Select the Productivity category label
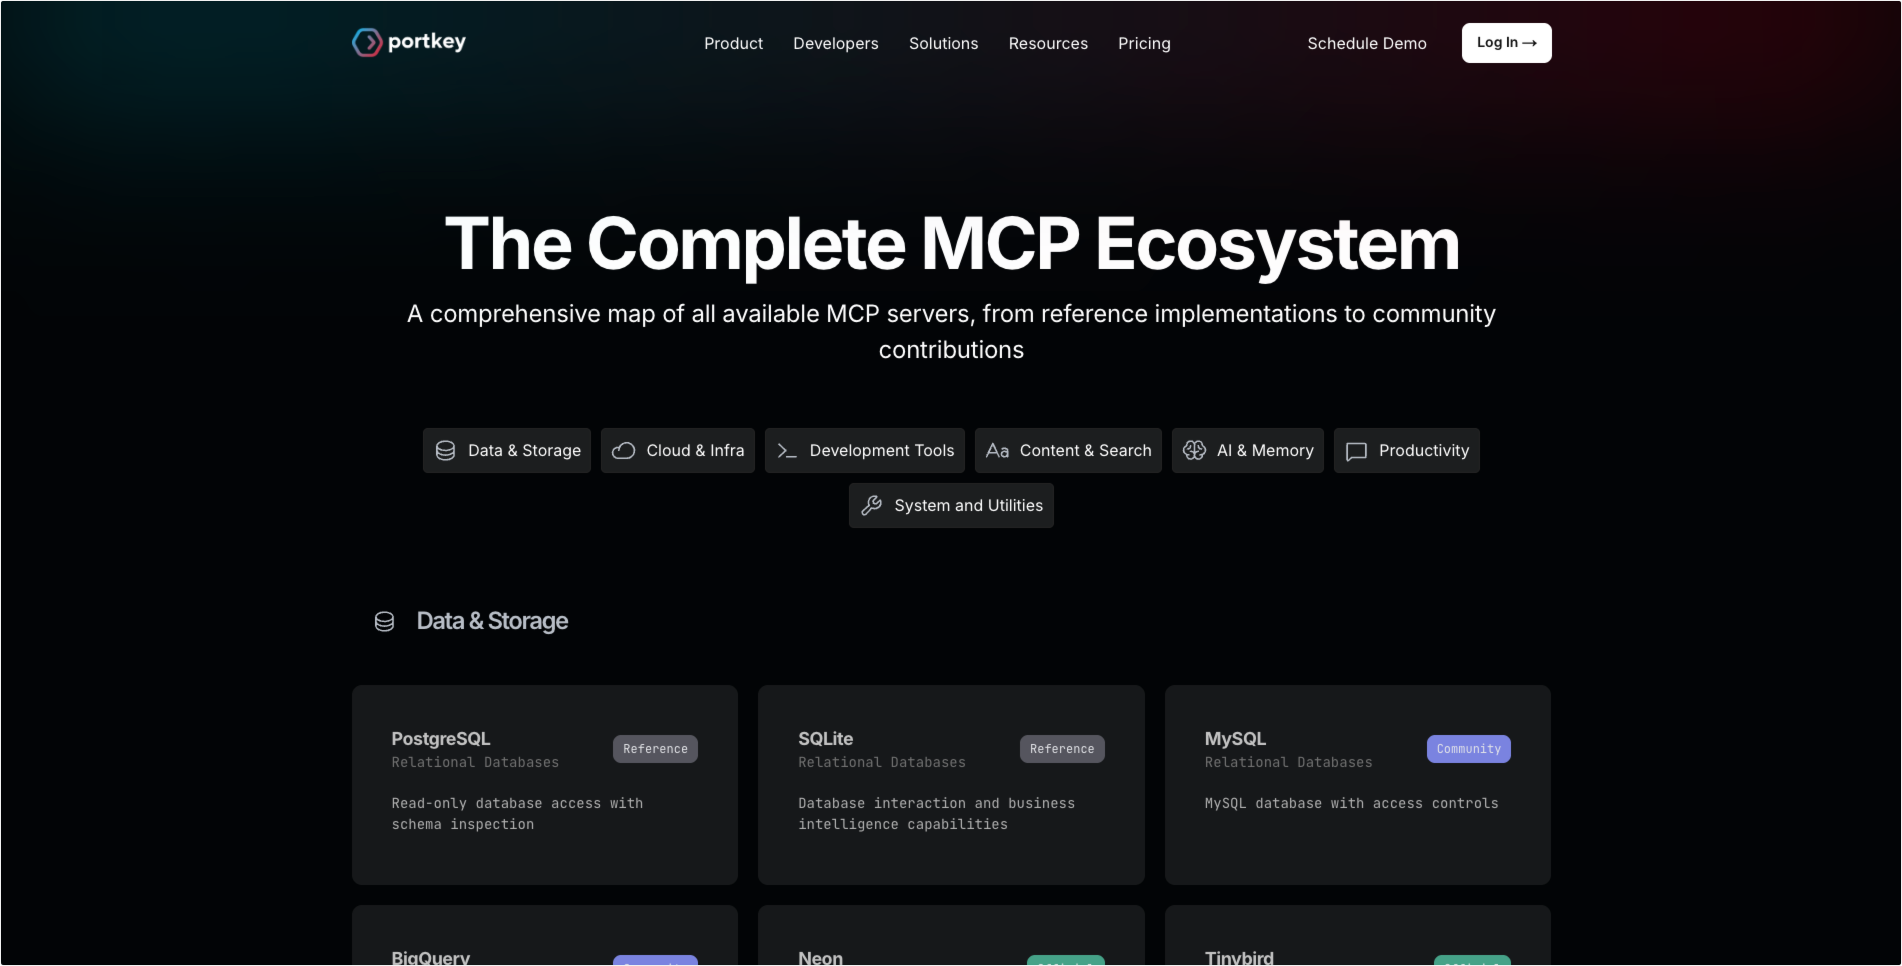Viewport: 1902px width, 966px height. tap(1424, 451)
